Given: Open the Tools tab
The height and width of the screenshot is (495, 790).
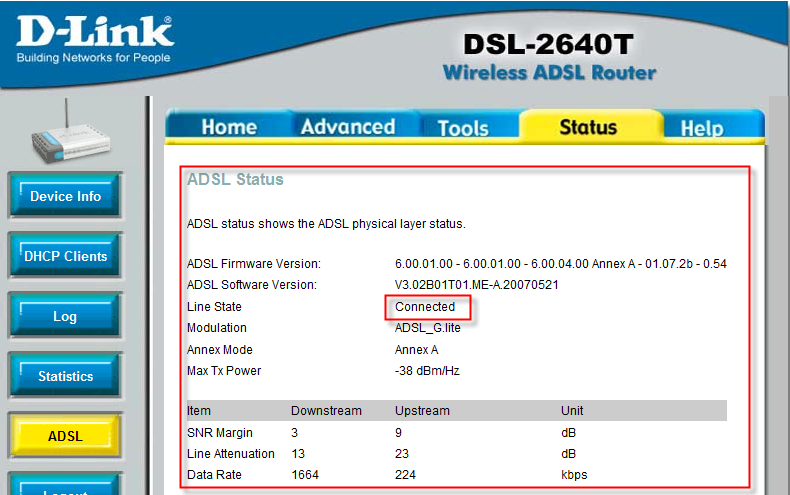Looking at the screenshot, I should [463, 128].
